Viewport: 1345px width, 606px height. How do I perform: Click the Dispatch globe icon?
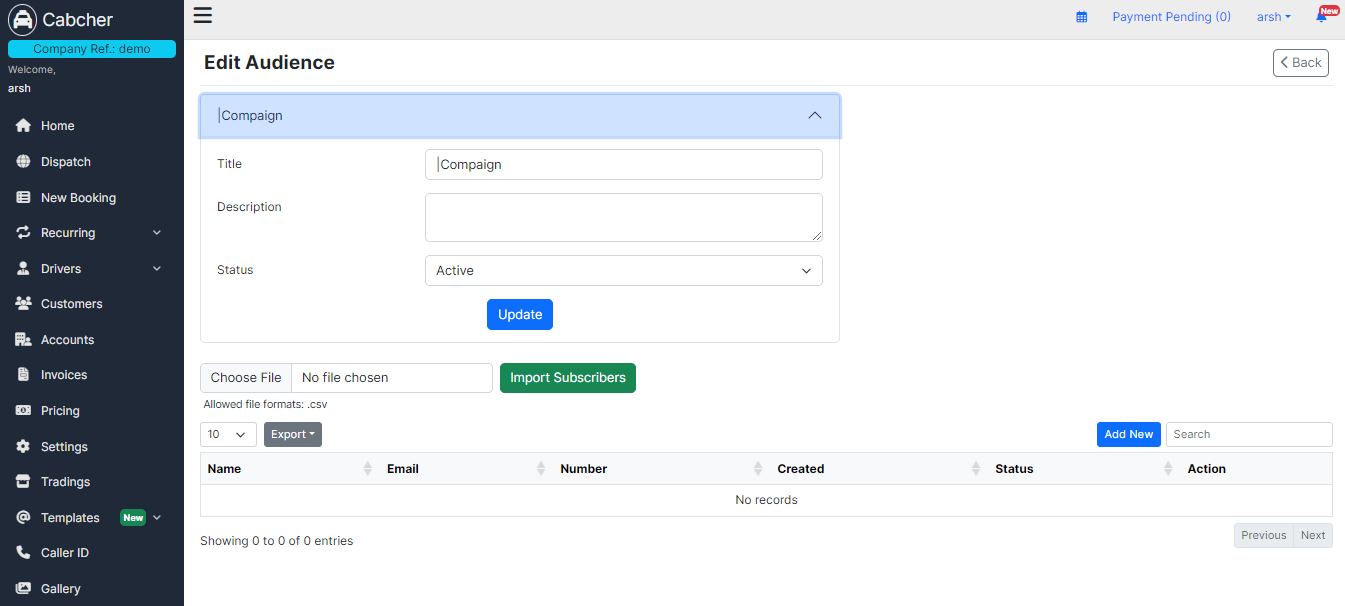23,162
